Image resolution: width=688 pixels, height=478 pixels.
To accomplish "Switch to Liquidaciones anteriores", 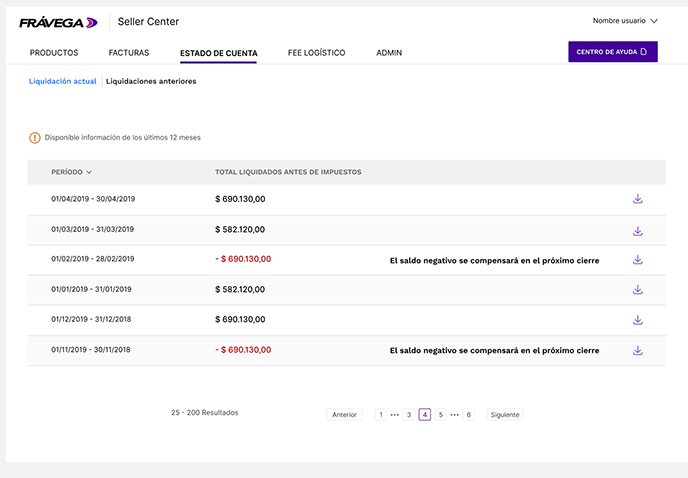I will 151,81.
